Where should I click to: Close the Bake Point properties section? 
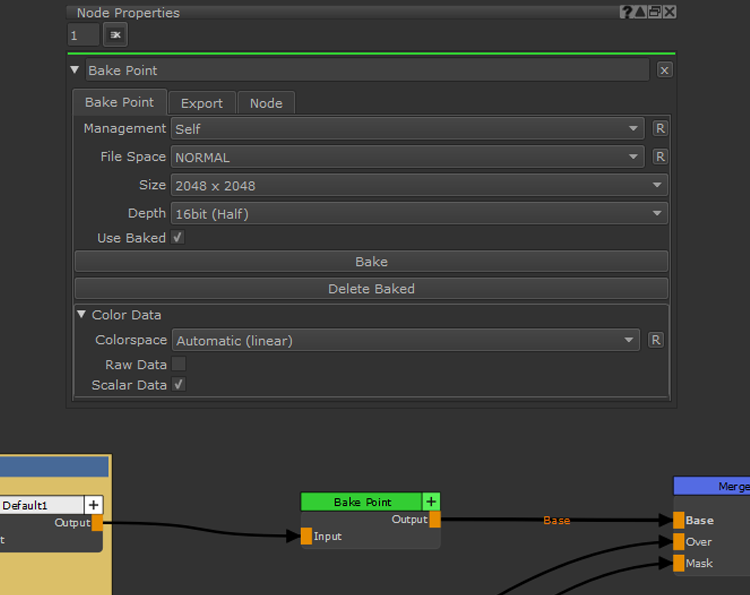(665, 70)
